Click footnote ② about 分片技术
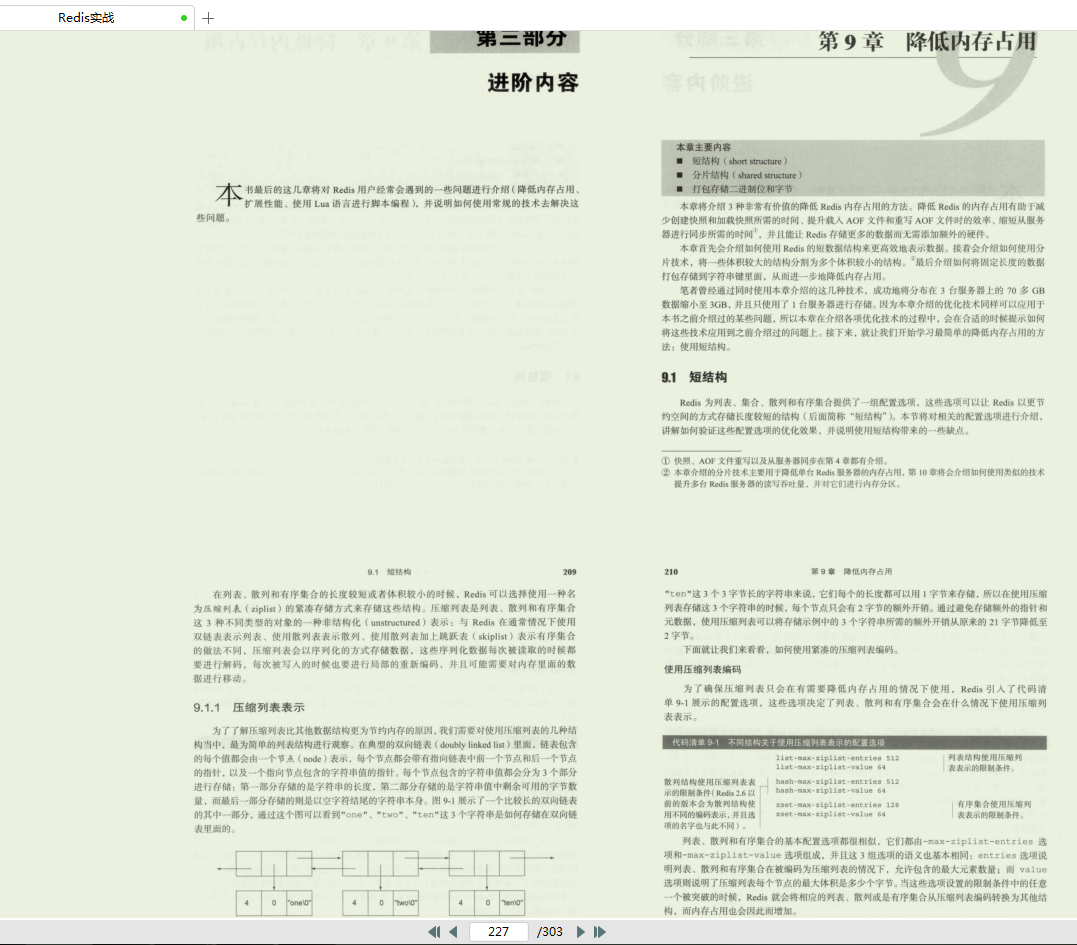The height and width of the screenshot is (945, 1077). point(853,478)
